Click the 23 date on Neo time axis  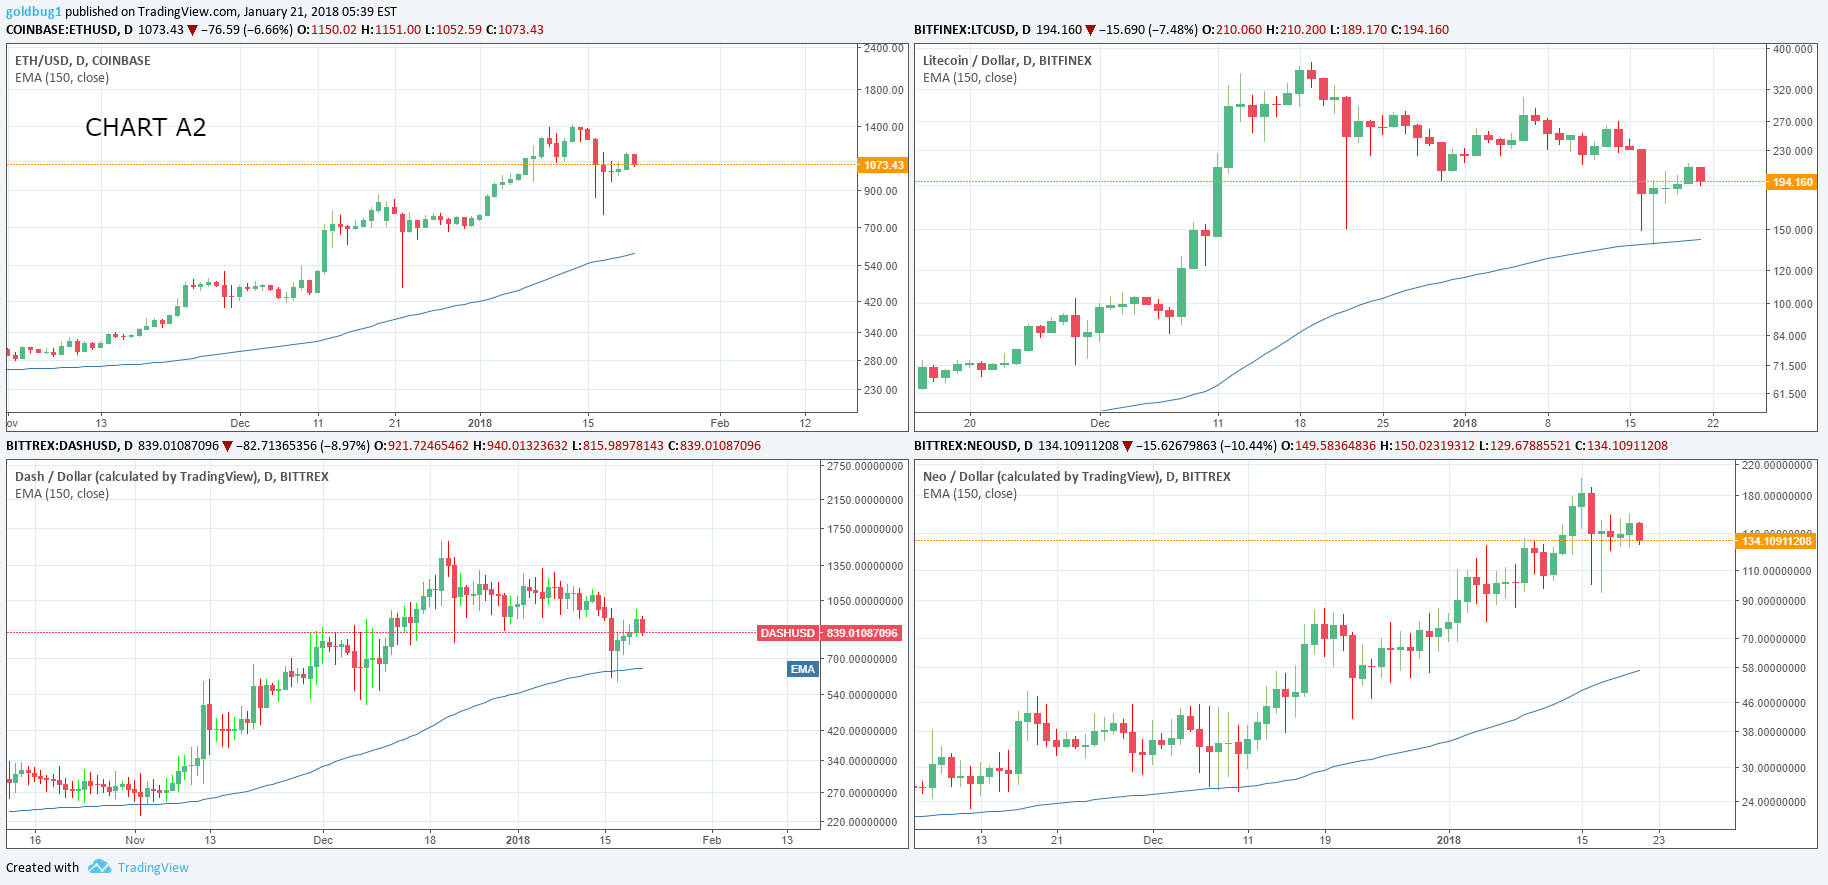click(1659, 840)
